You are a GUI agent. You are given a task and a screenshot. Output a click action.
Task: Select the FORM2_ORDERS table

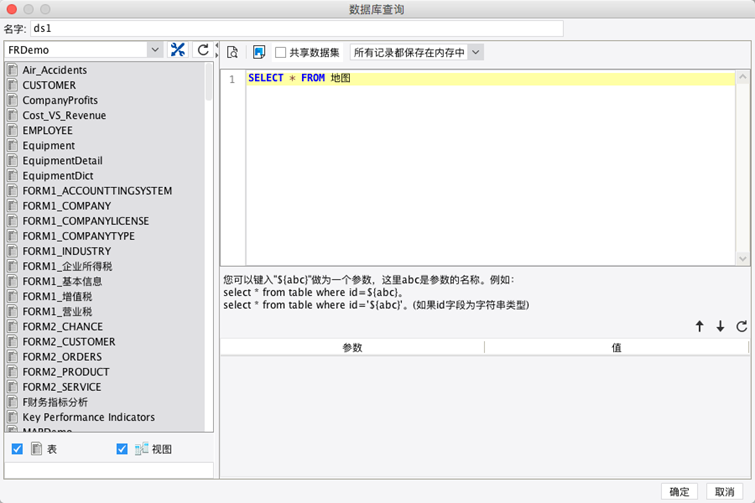(62, 357)
